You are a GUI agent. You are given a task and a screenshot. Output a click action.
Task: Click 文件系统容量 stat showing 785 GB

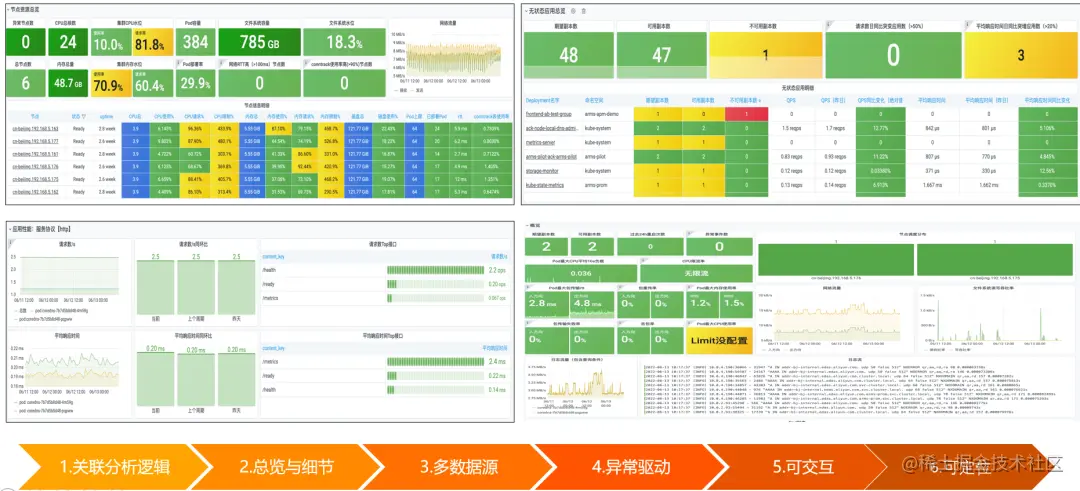click(x=260, y=42)
